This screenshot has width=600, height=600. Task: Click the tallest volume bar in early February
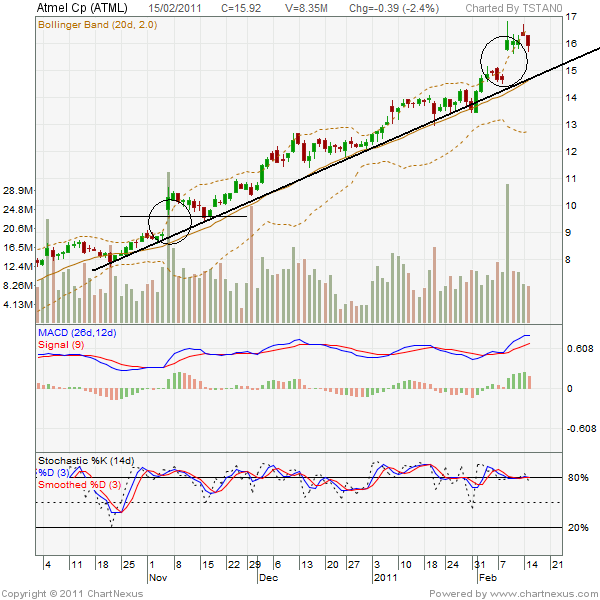click(x=508, y=253)
